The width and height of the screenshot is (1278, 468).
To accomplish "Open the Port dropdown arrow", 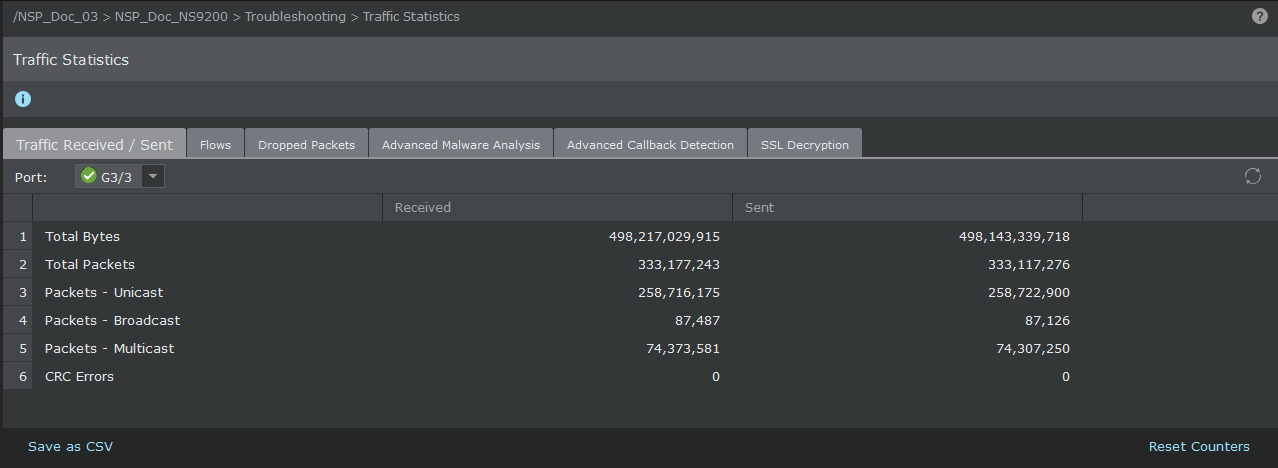I will click(153, 176).
